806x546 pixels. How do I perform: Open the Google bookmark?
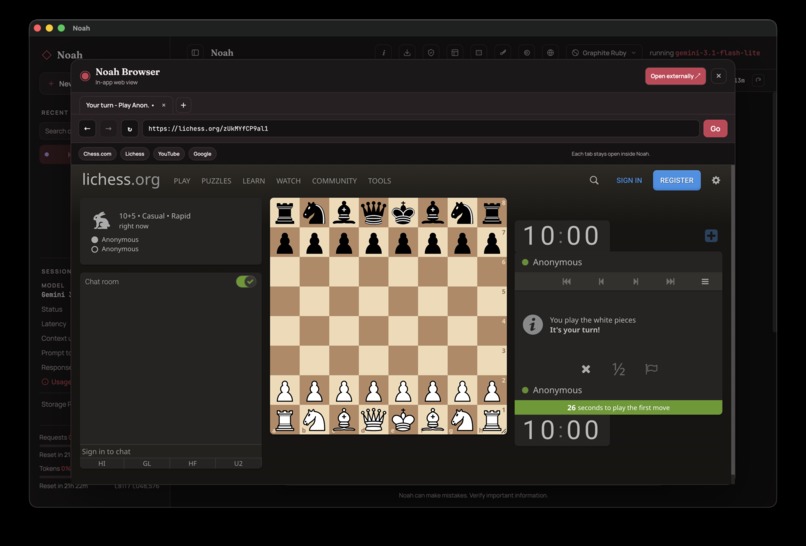203,154
